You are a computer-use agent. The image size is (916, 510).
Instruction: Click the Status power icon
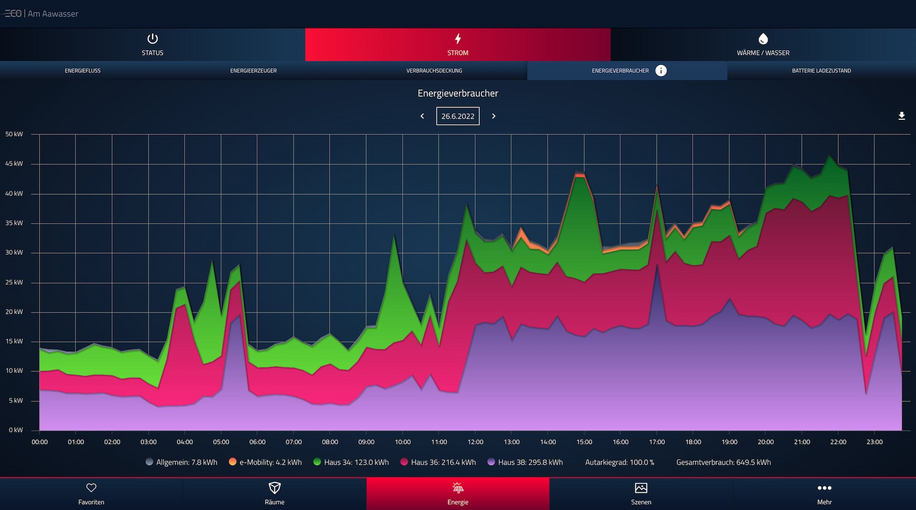point(152,38)
